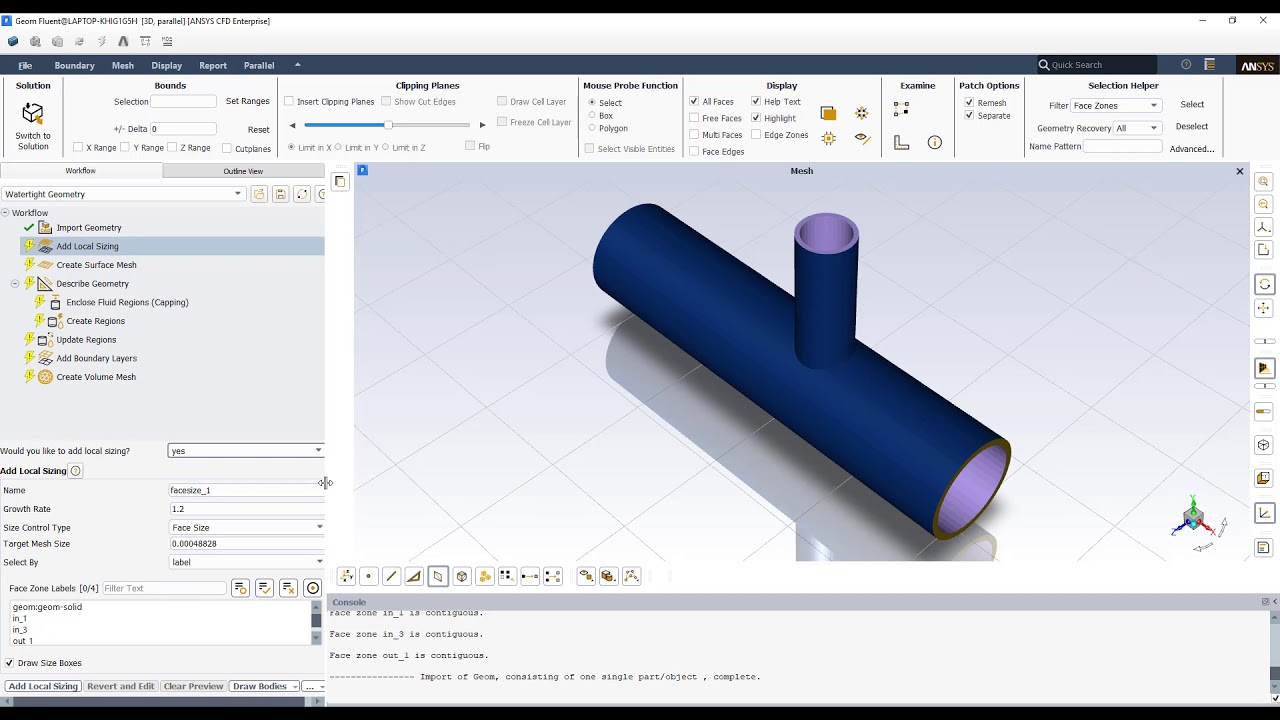Uncheck Remesh in Patch Options

coord(969,102)
